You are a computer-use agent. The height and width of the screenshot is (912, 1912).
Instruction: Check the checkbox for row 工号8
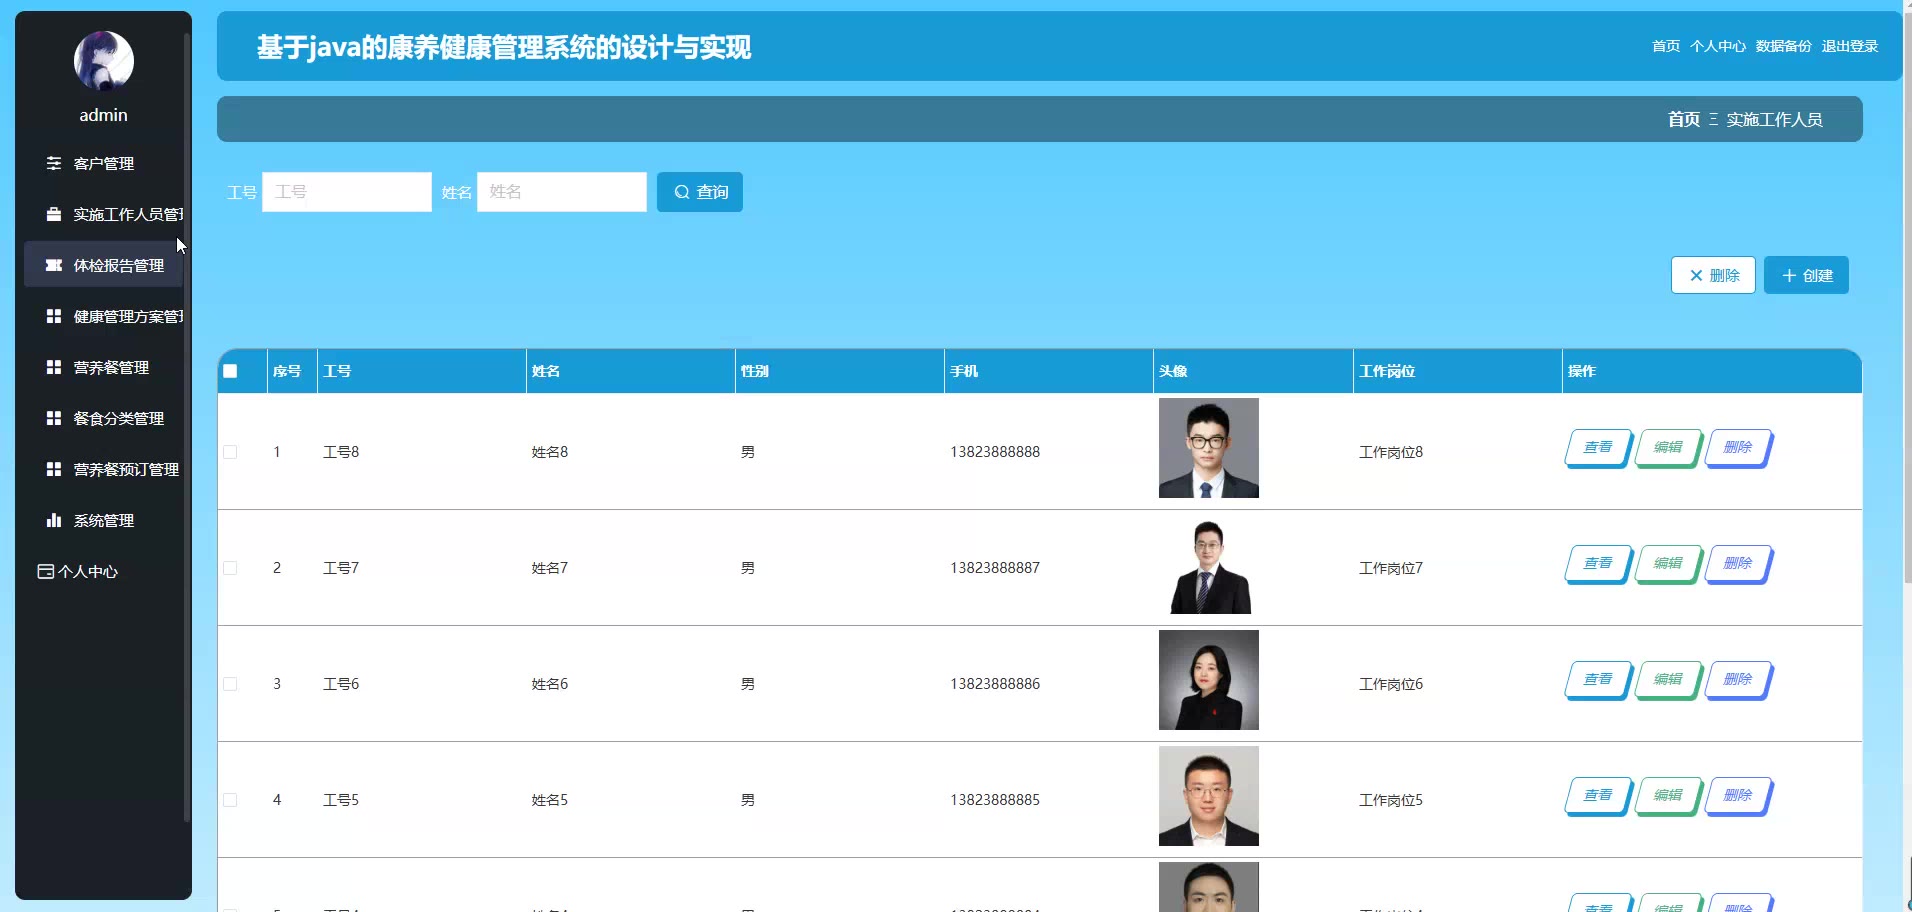[230, 452]
